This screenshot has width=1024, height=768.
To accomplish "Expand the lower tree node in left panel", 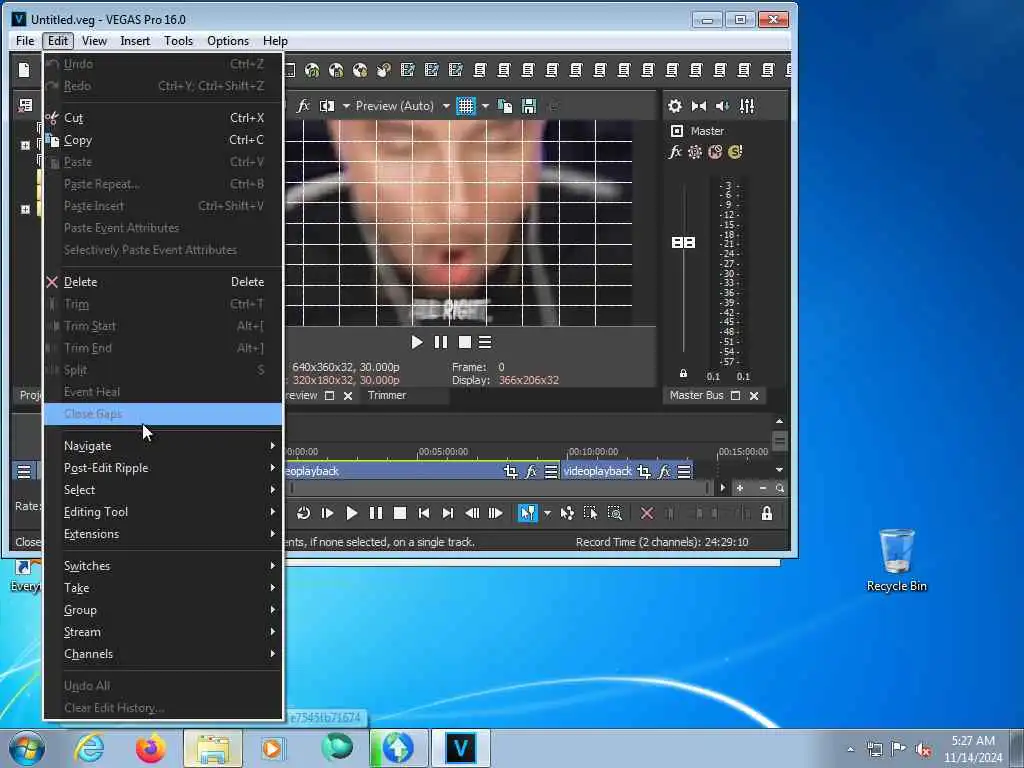I will (25, 209).
